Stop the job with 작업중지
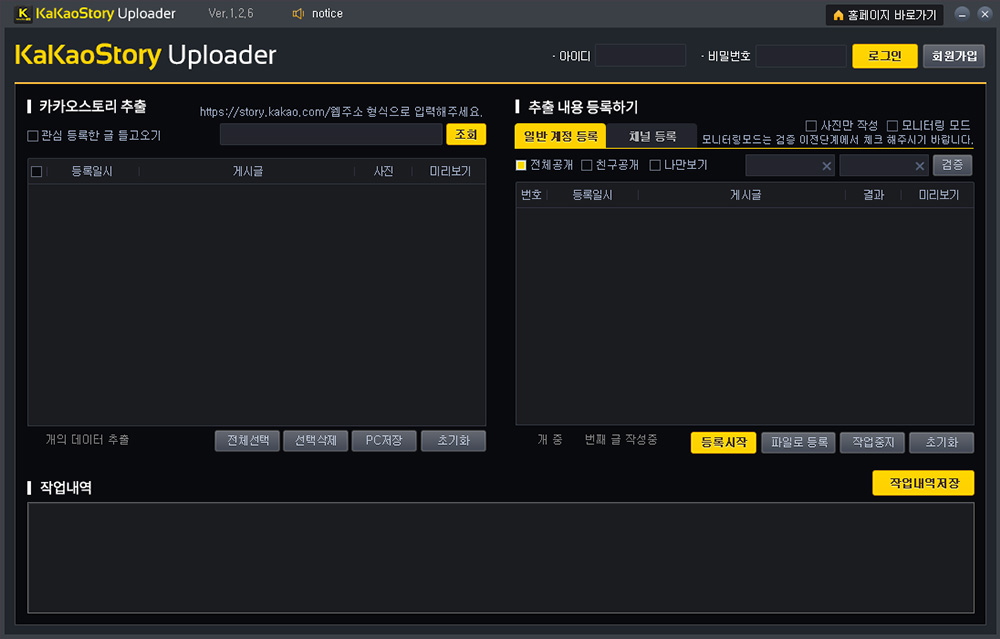Viewport: 1000px width, 639px height. [x=872, y=442]
